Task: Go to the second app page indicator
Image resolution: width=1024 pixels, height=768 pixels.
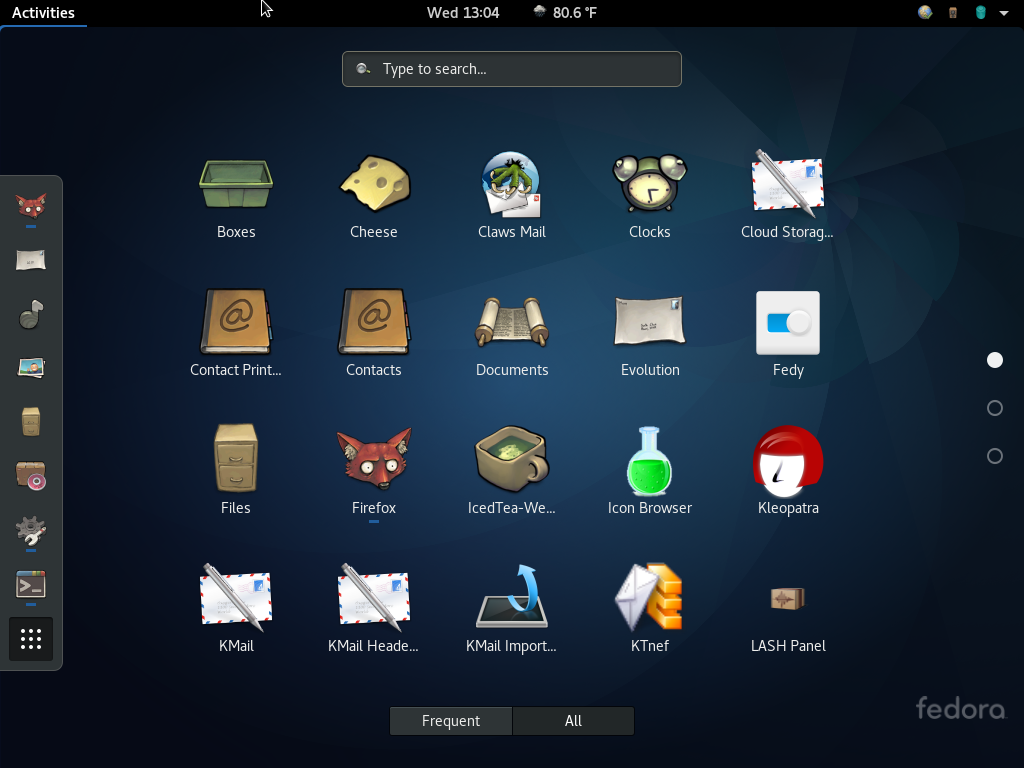Action: [x=995, y=408]
